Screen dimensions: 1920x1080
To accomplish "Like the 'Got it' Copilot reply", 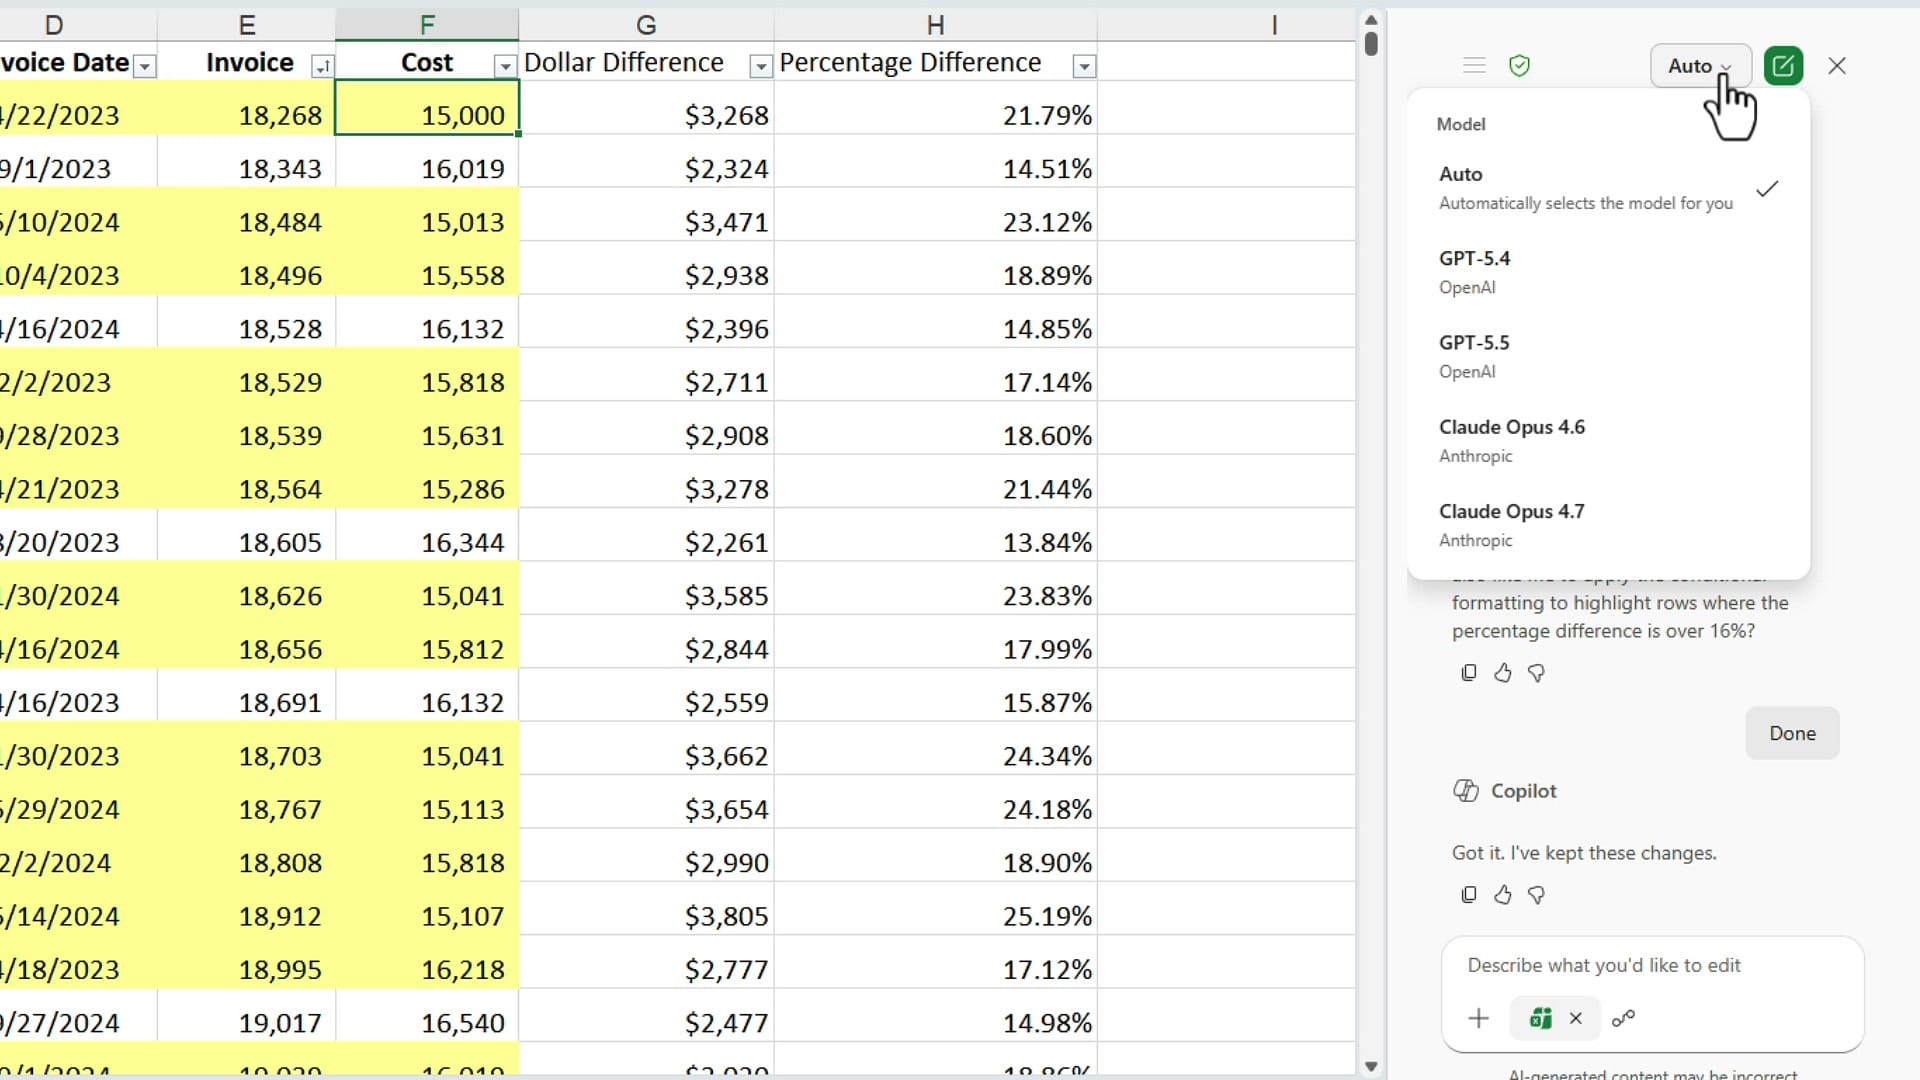I will tap(1503, 895).
